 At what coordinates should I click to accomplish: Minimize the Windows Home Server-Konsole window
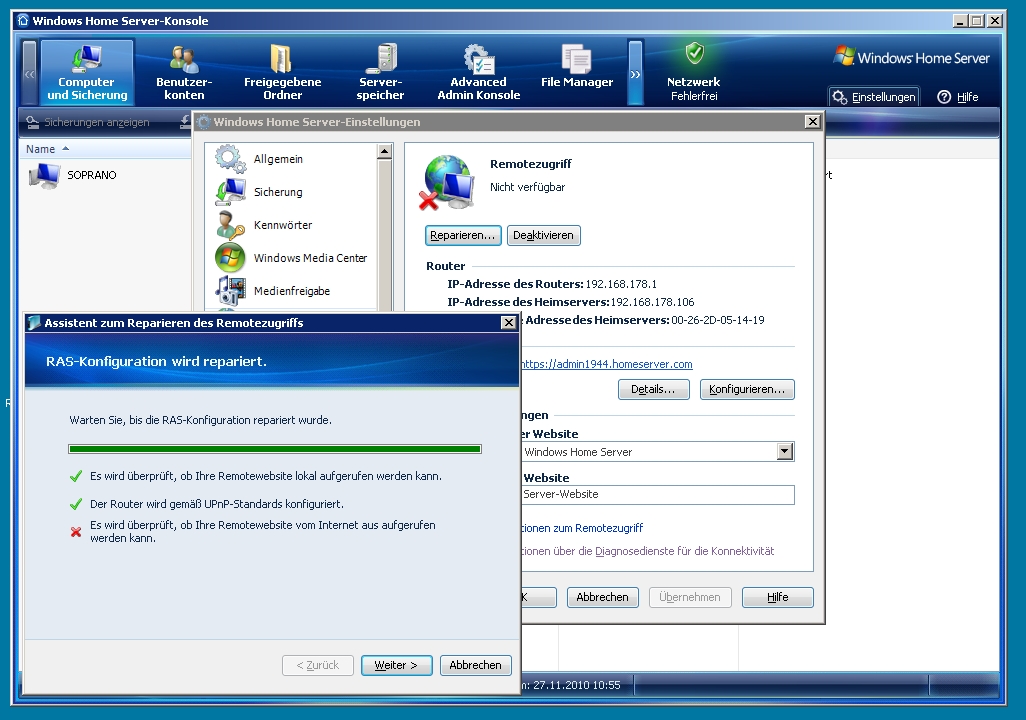pyautogui.click(x=960, y=21)
